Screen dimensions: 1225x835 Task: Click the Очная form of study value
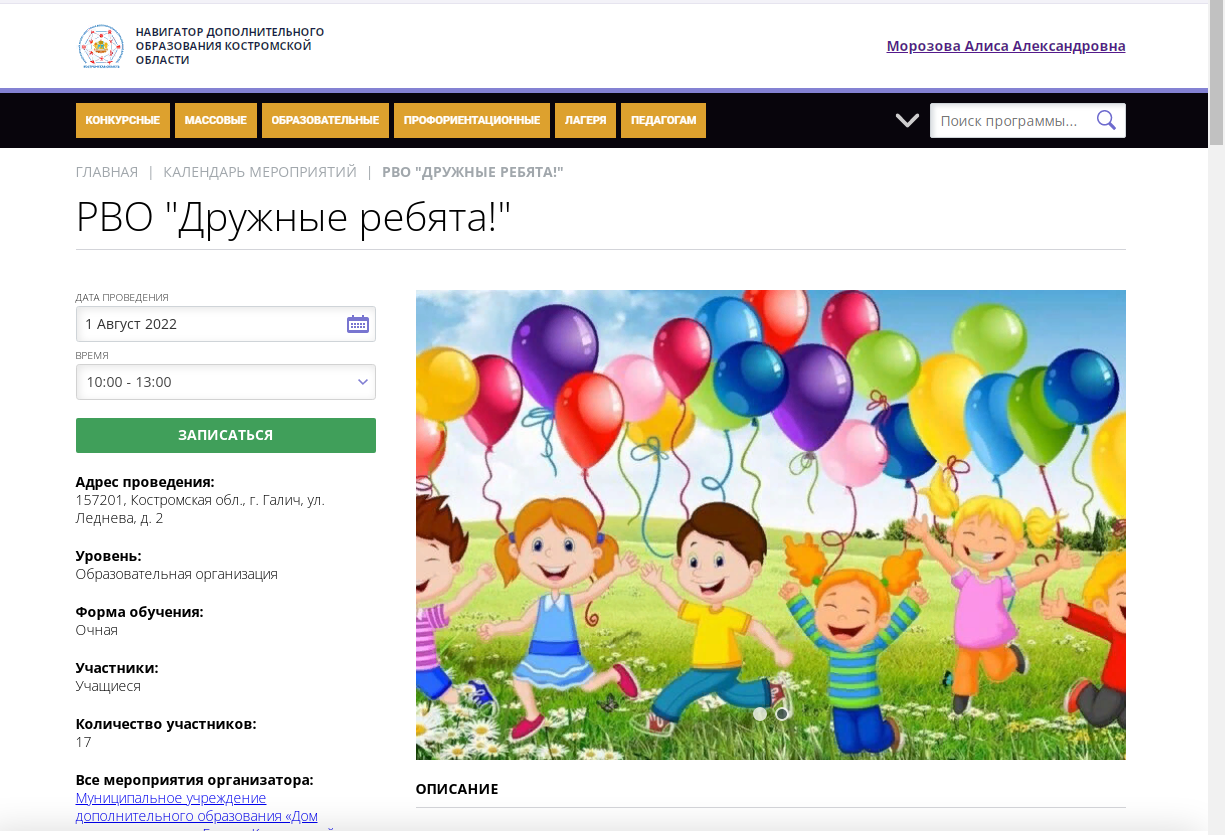click(97, 630)
